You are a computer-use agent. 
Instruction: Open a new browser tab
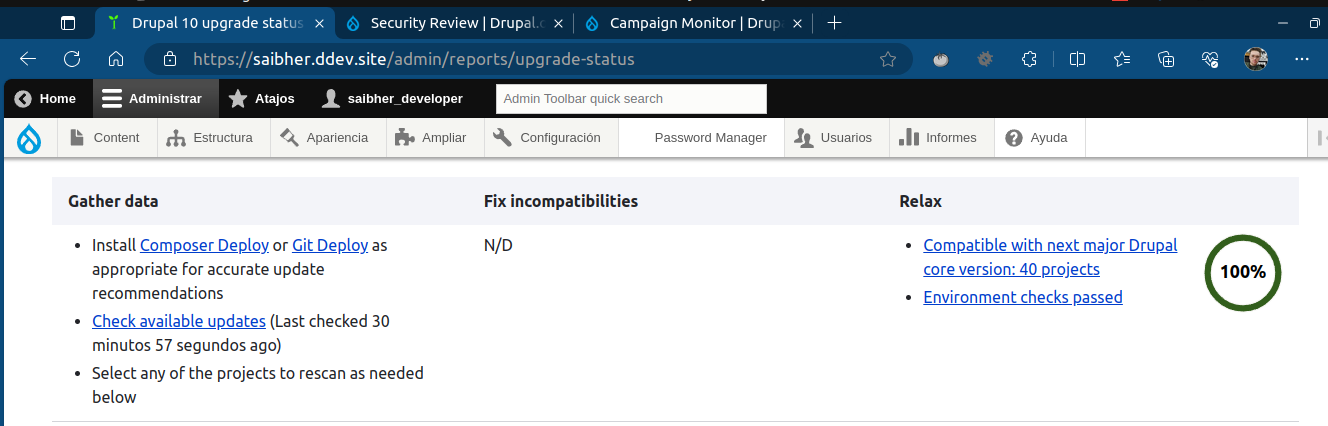(835, 22)
